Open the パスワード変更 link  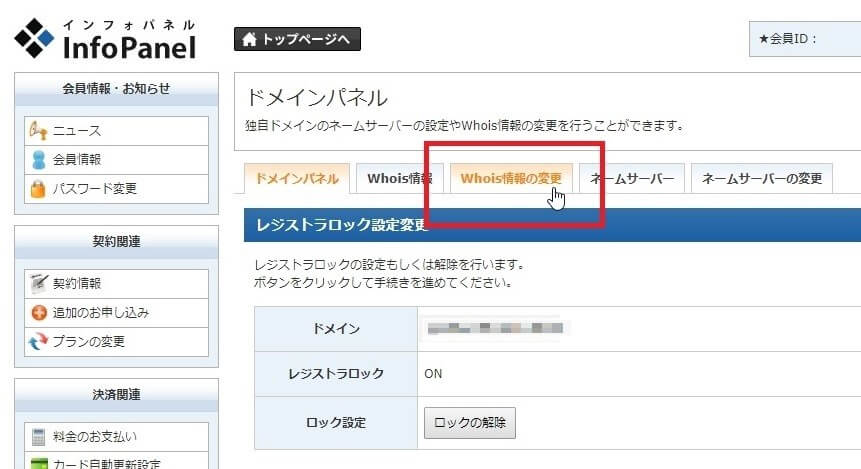(x=95, y=188)
